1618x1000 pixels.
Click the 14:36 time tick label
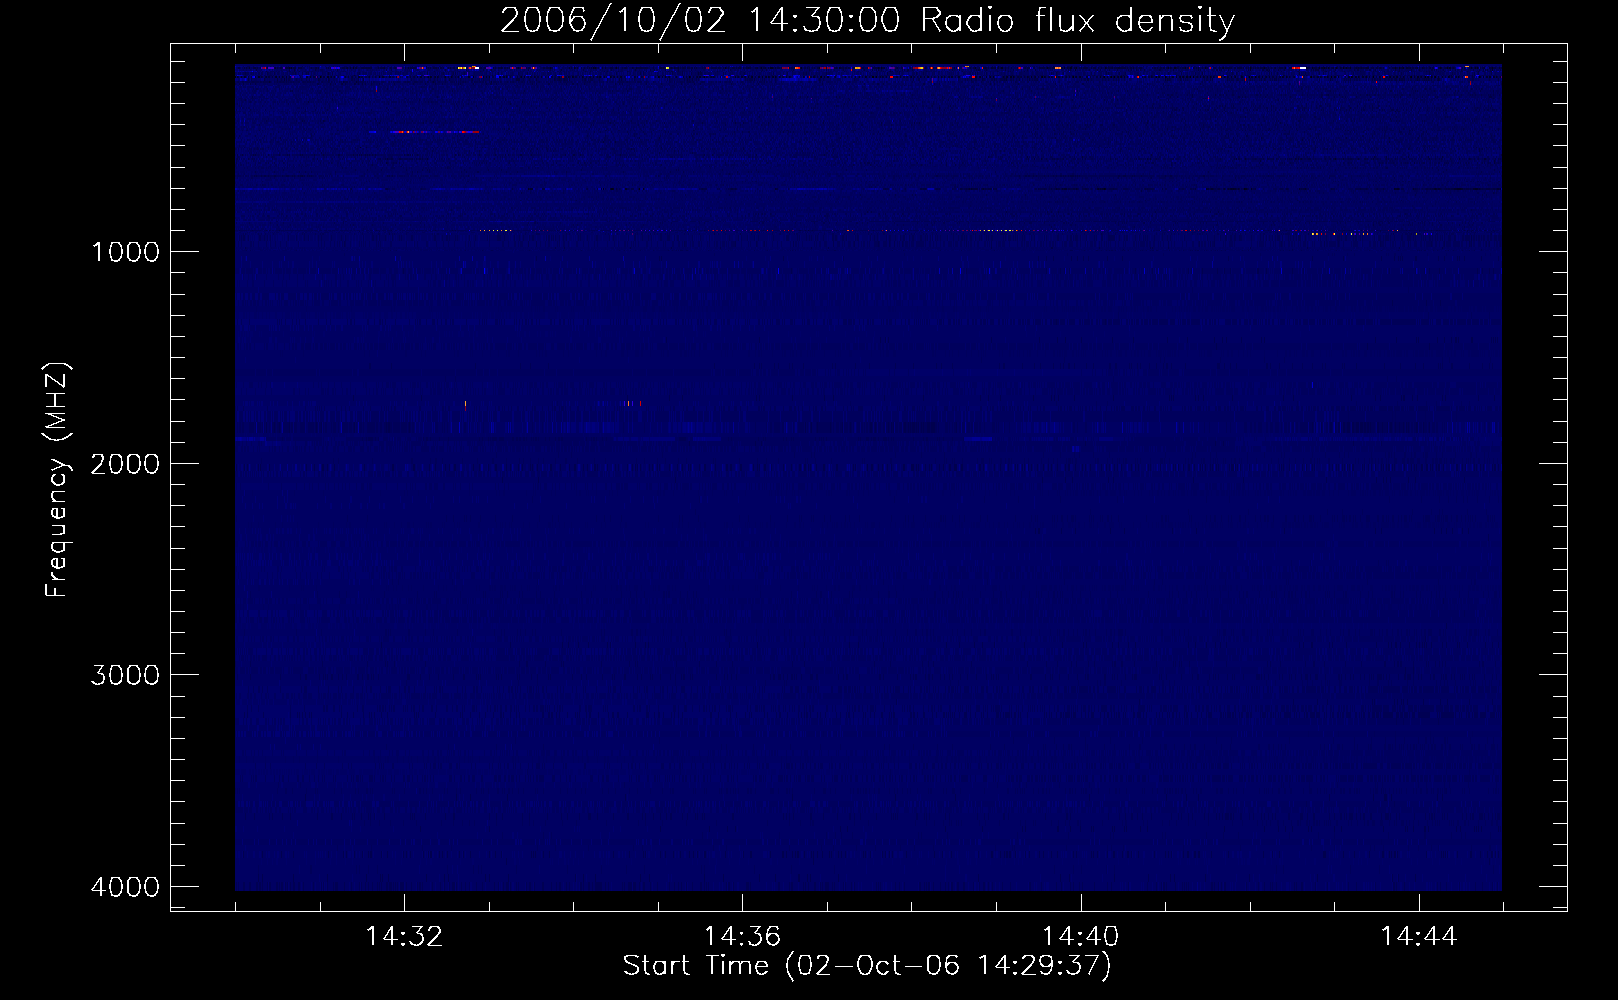742,937
